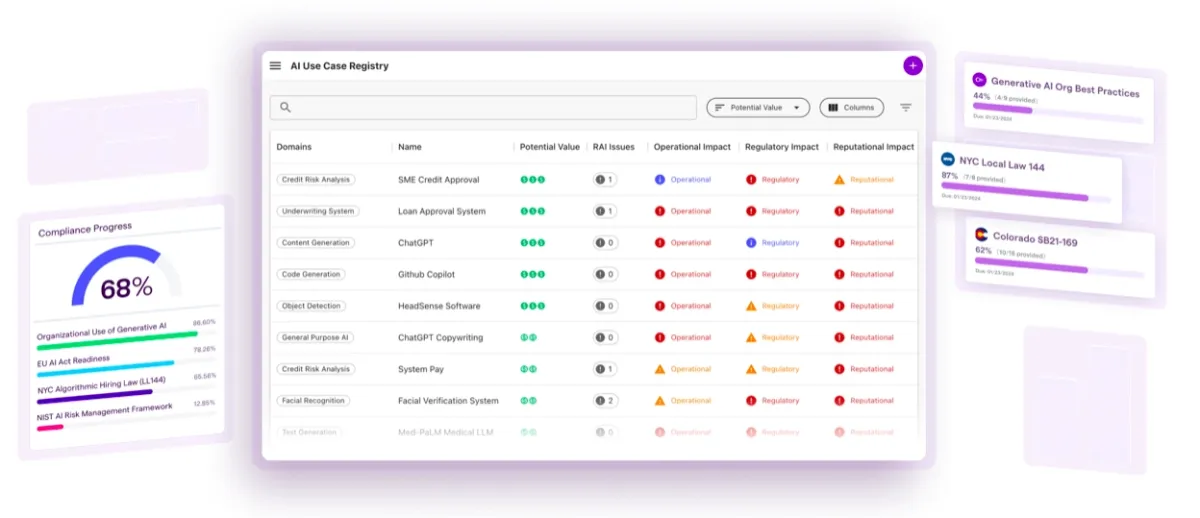Click orange Reputational warning icon in SME Credit Approval row
The width and height of the screenshot is (1200, 518).
coord(839,180)
